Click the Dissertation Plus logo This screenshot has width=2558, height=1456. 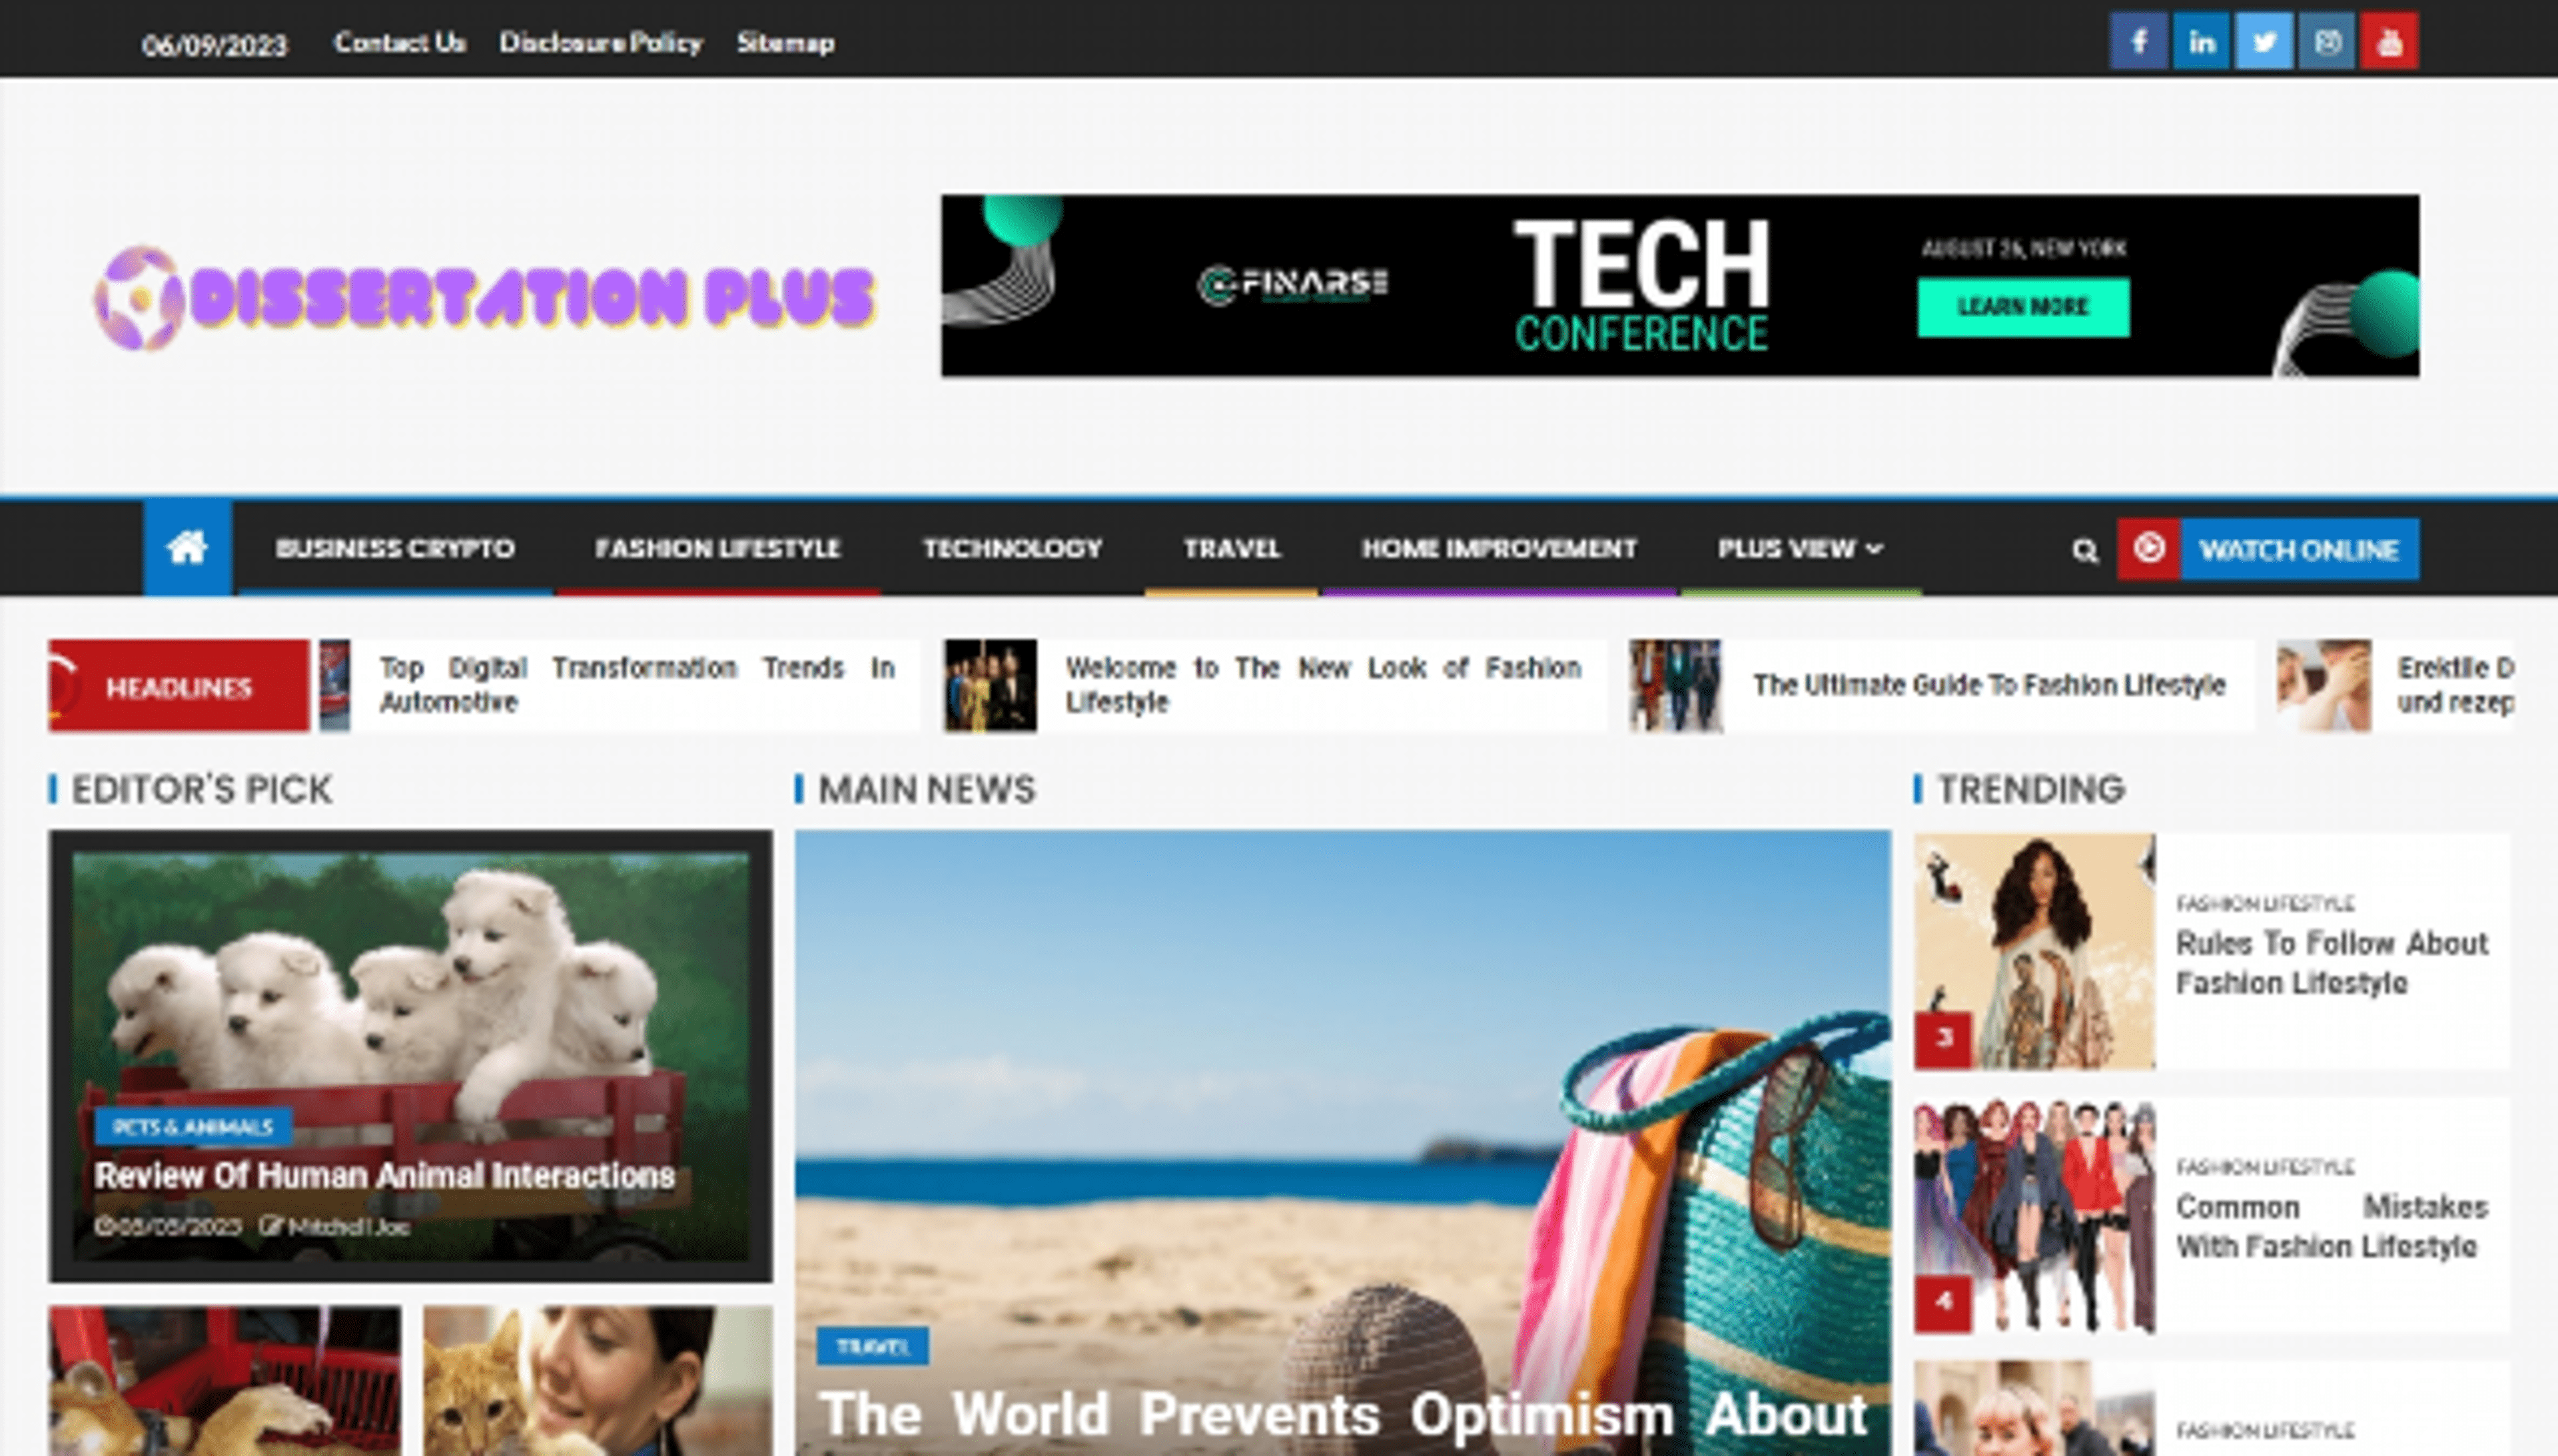click(485, 298)
